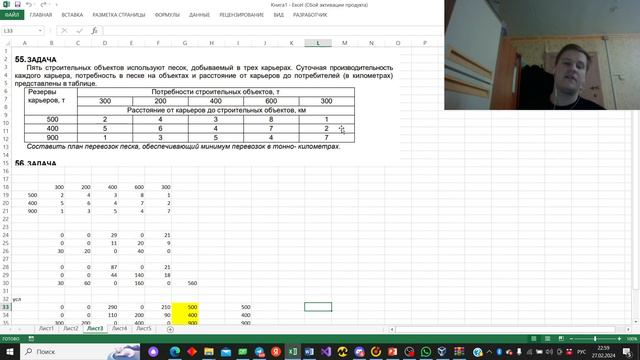Viewport: 640px width, 360px height.
Task: Open the ФАЙЛ tab
Action: click(x=12, y=15)
